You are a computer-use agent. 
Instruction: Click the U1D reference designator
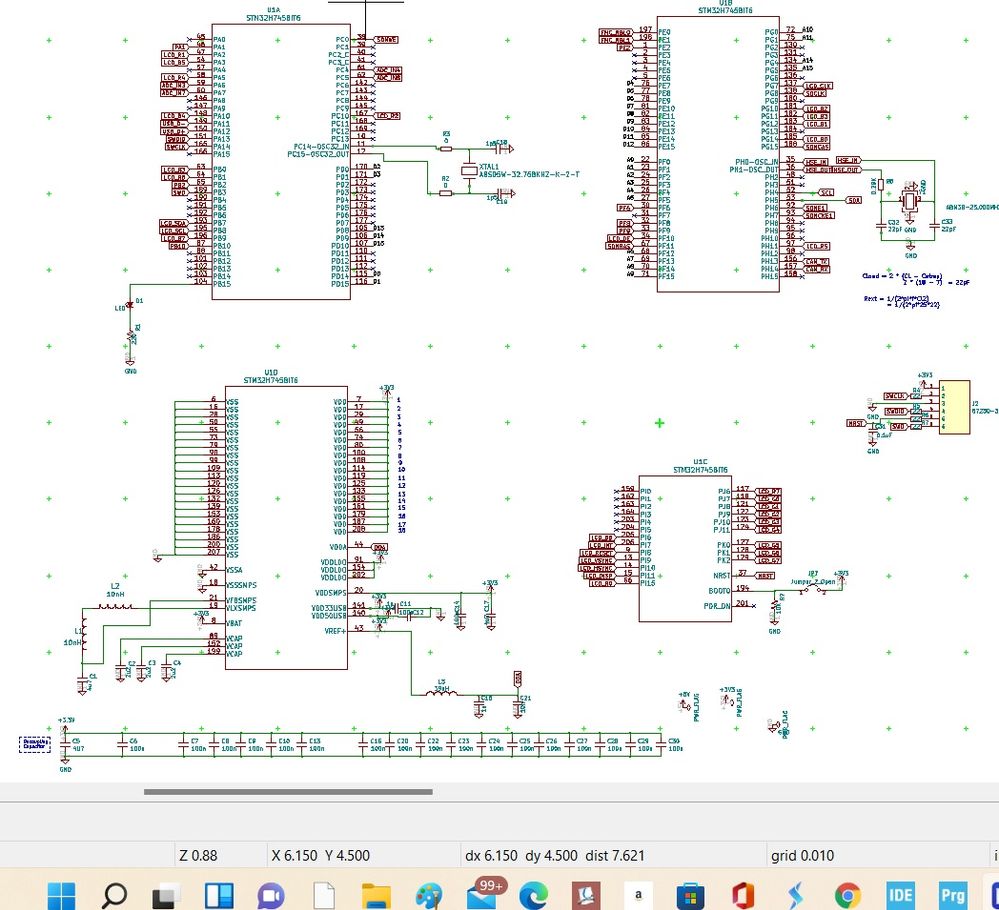pos(271,373)
